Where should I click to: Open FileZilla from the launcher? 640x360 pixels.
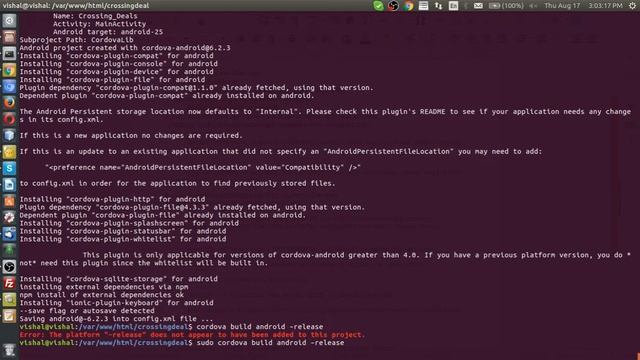tap(9, 283)
